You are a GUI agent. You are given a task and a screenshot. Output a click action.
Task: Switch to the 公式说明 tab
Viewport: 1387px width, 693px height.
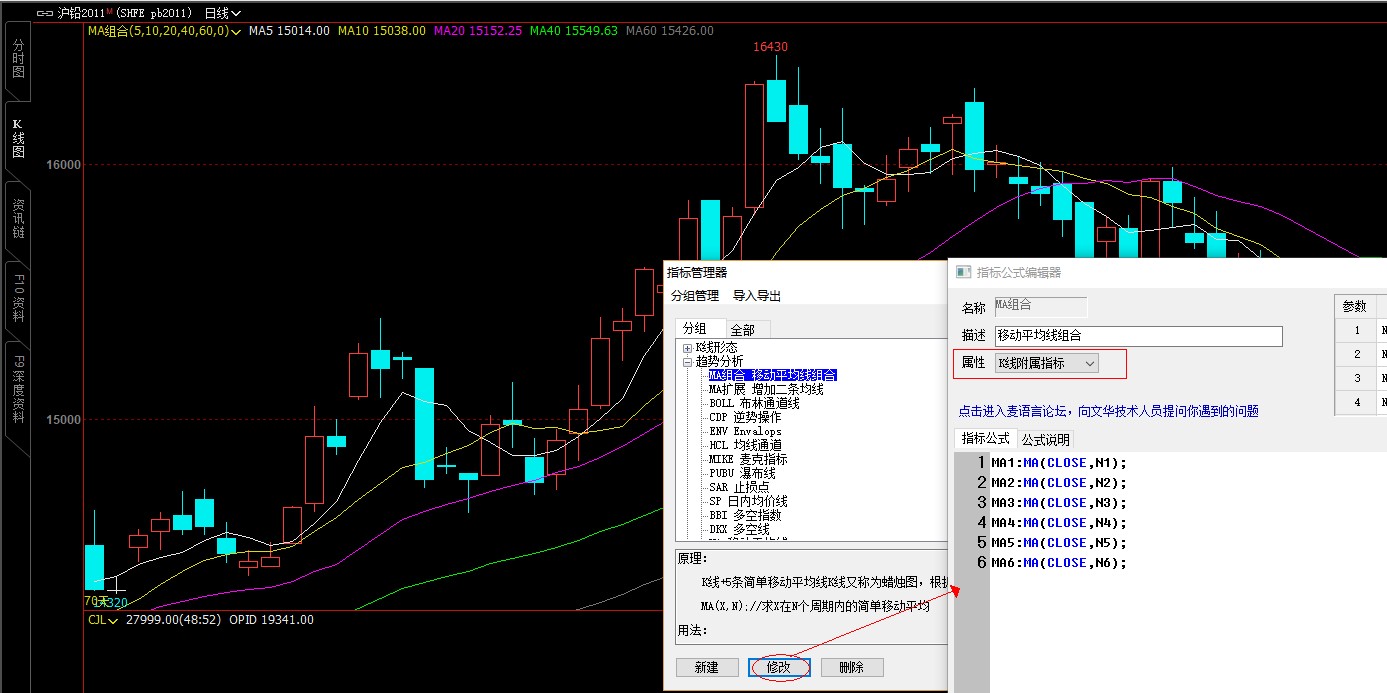1045,439
